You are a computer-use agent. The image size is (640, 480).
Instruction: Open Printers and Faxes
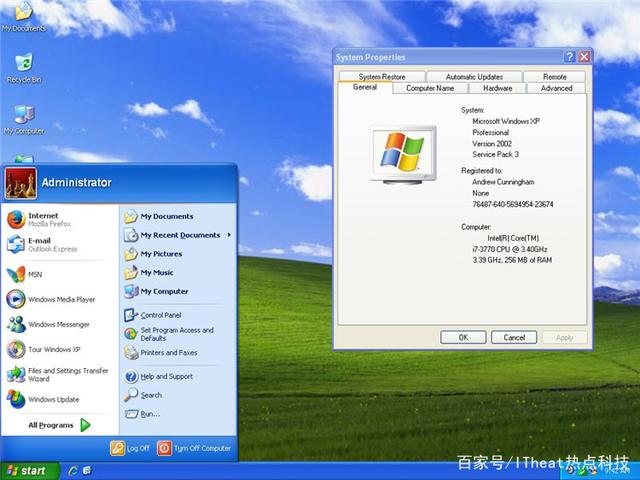click(161, 353)
